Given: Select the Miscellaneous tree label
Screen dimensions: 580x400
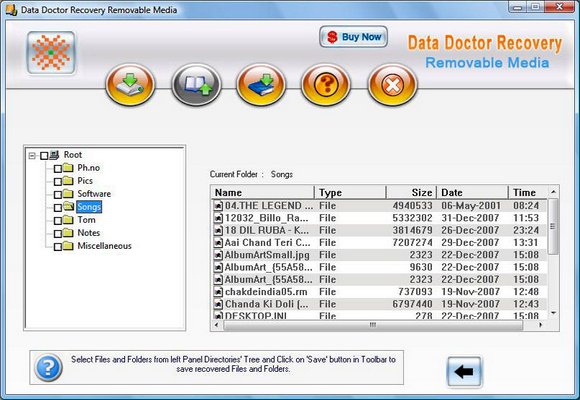Looking at the screenshot, I should [x=104, y=246].
